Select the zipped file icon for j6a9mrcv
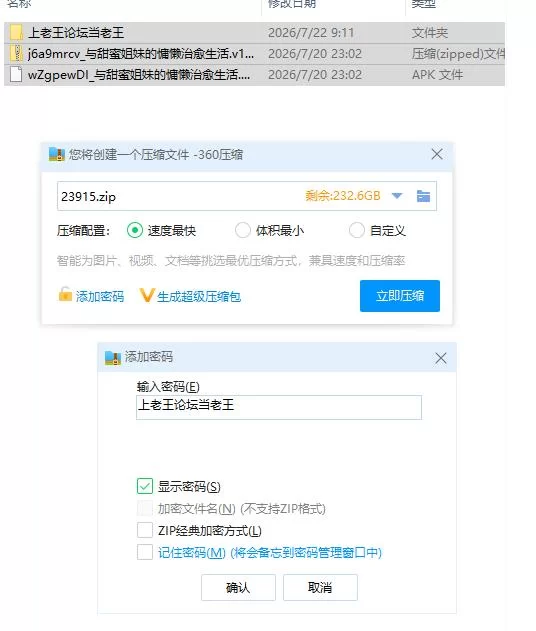The image size is (536, 631). point(16,54)
